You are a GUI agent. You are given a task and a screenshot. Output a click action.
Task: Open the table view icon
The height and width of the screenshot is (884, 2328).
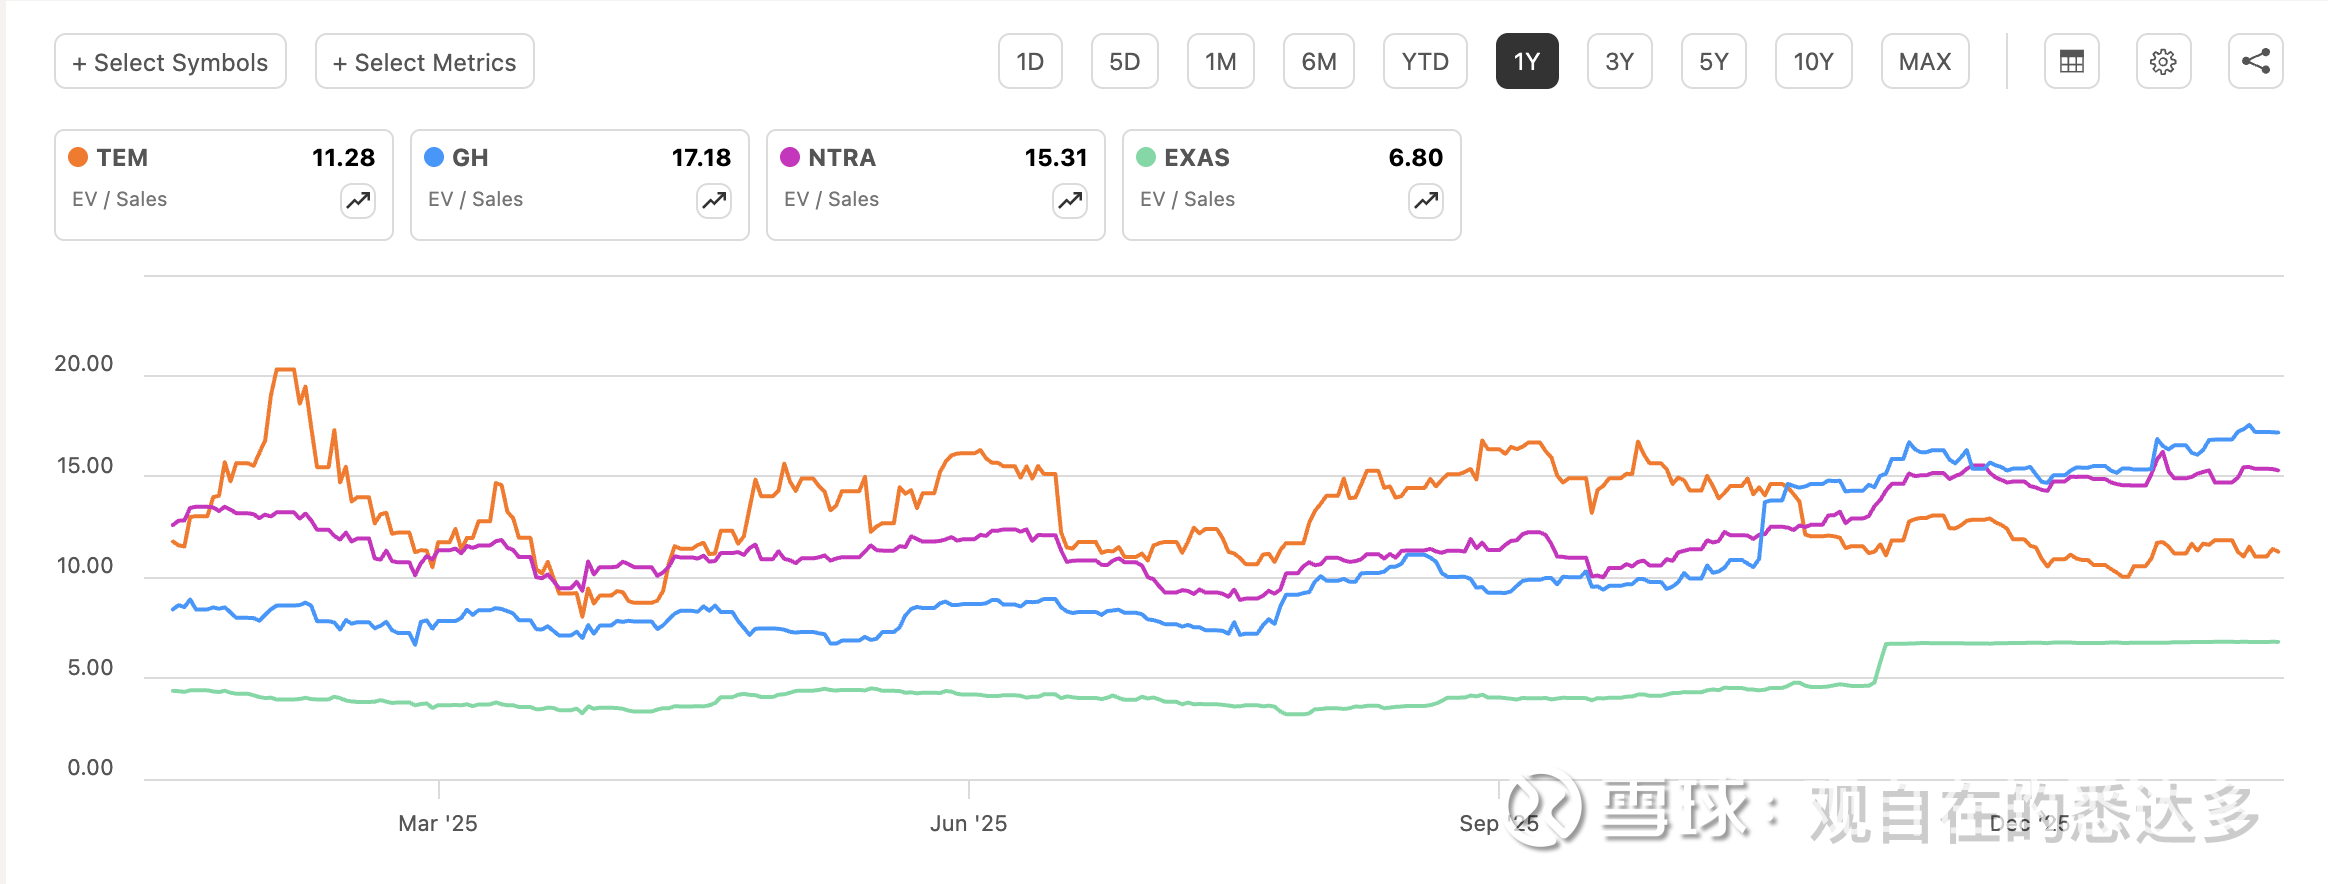tap(2071, 62)
